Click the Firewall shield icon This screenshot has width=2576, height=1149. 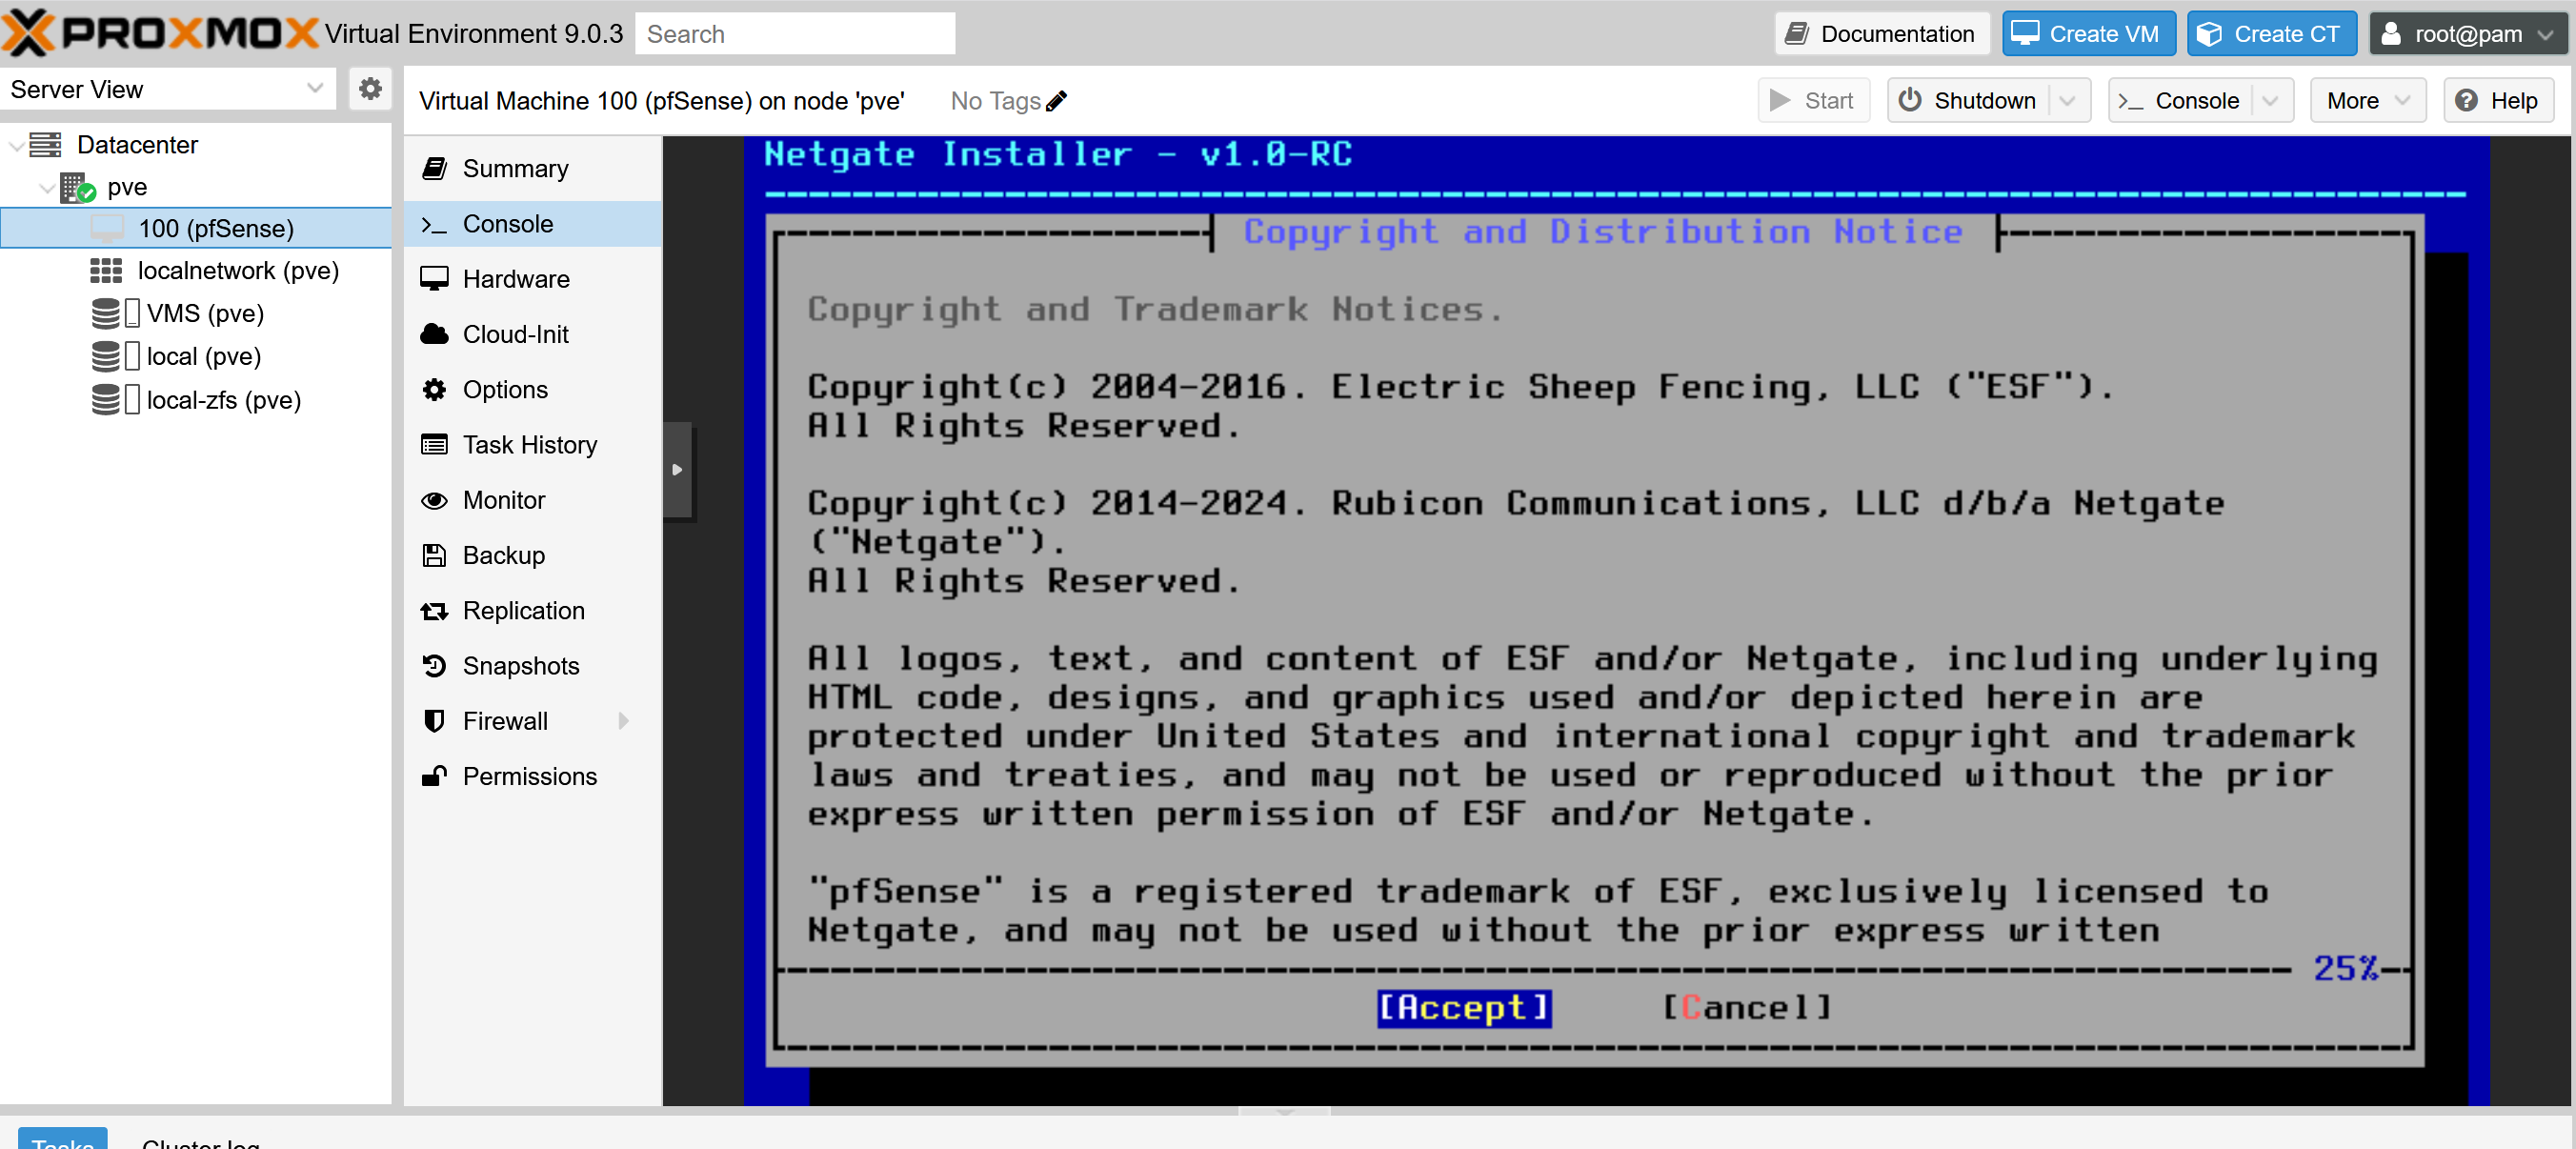click(434, 721)
